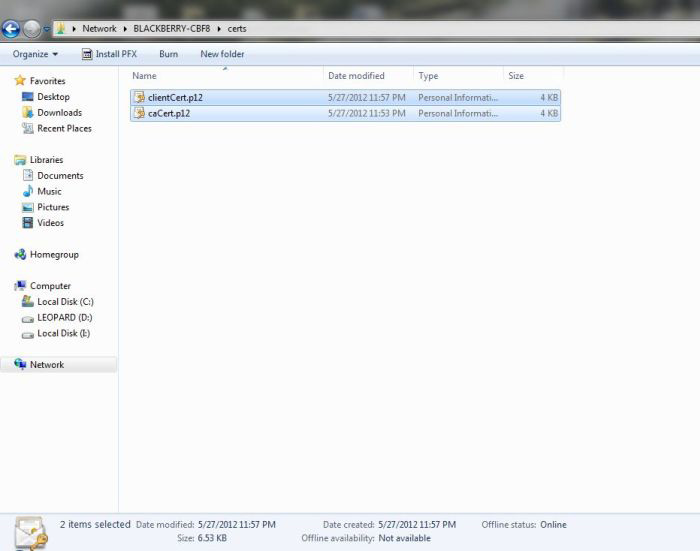This screenshot has height=551, width=700.
Task: Open Downloads from the sidebar
Action: [x=59, y=113]
